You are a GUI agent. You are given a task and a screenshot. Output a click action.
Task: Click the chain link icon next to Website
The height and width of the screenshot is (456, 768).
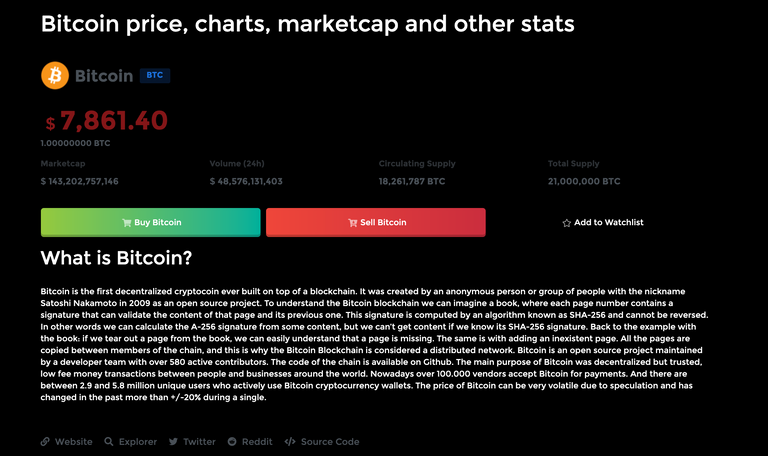[x=45, y=441]
